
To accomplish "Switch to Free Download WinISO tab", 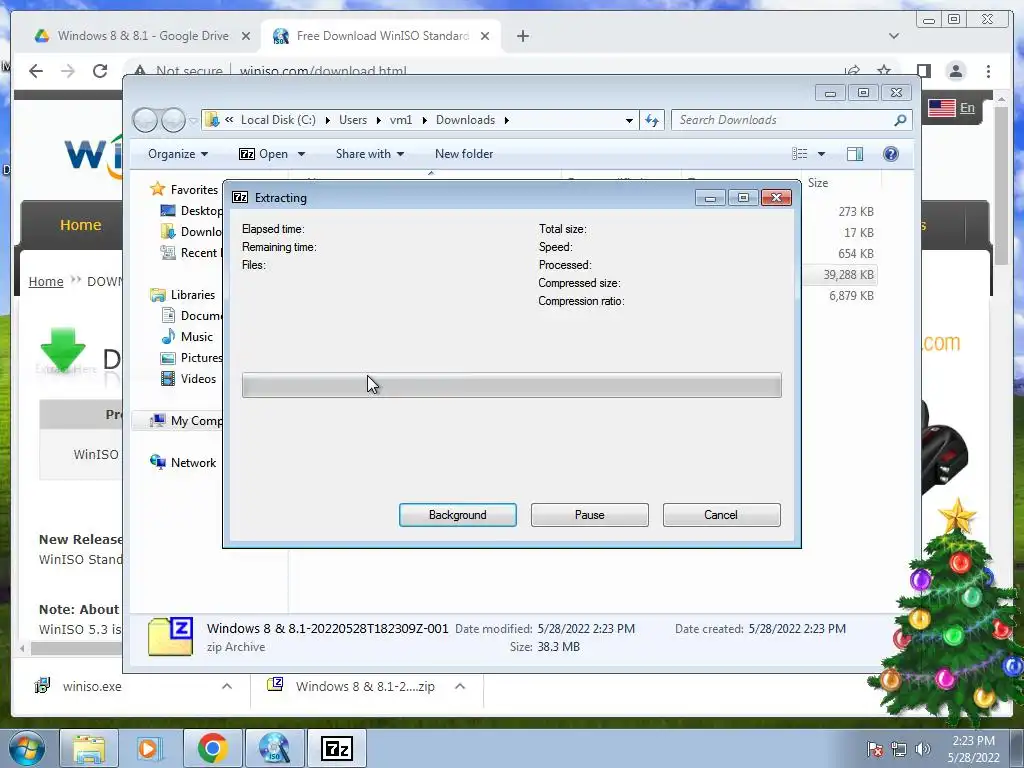I will click(x=382, y=36).
